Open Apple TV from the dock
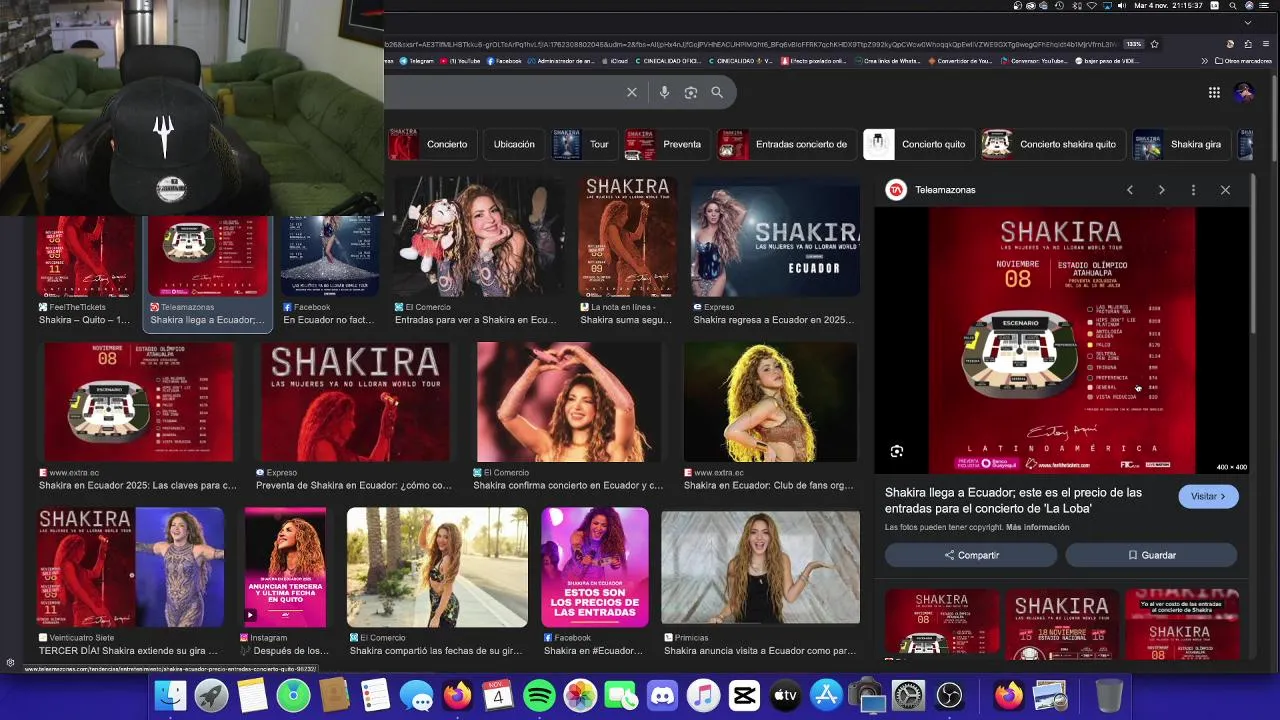1280x720 pixels. (x=785, y=695)
